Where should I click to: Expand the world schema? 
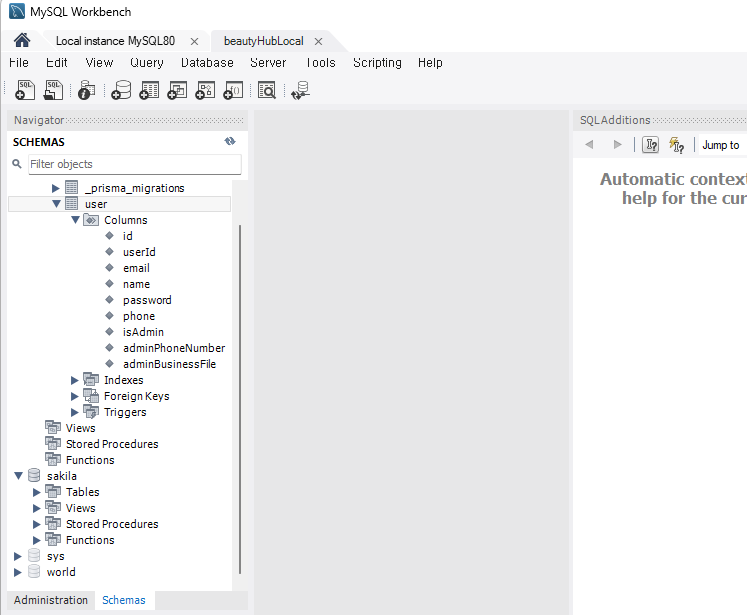coord(18,572)
